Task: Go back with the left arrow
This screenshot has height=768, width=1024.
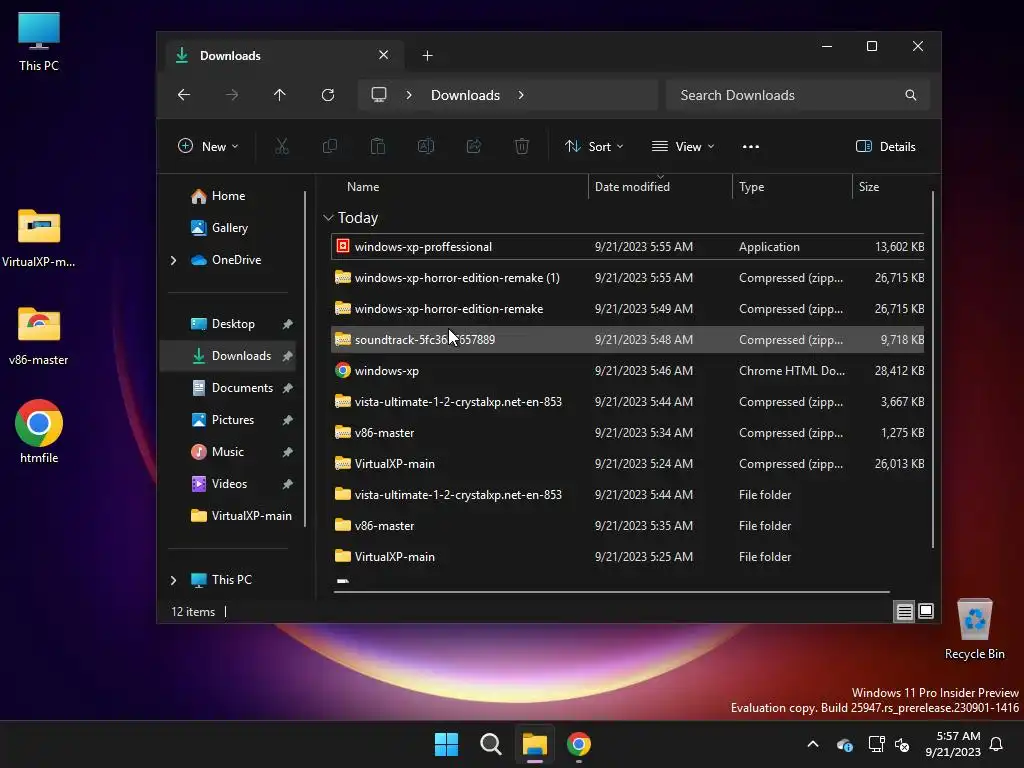Action: pos(184,95)
